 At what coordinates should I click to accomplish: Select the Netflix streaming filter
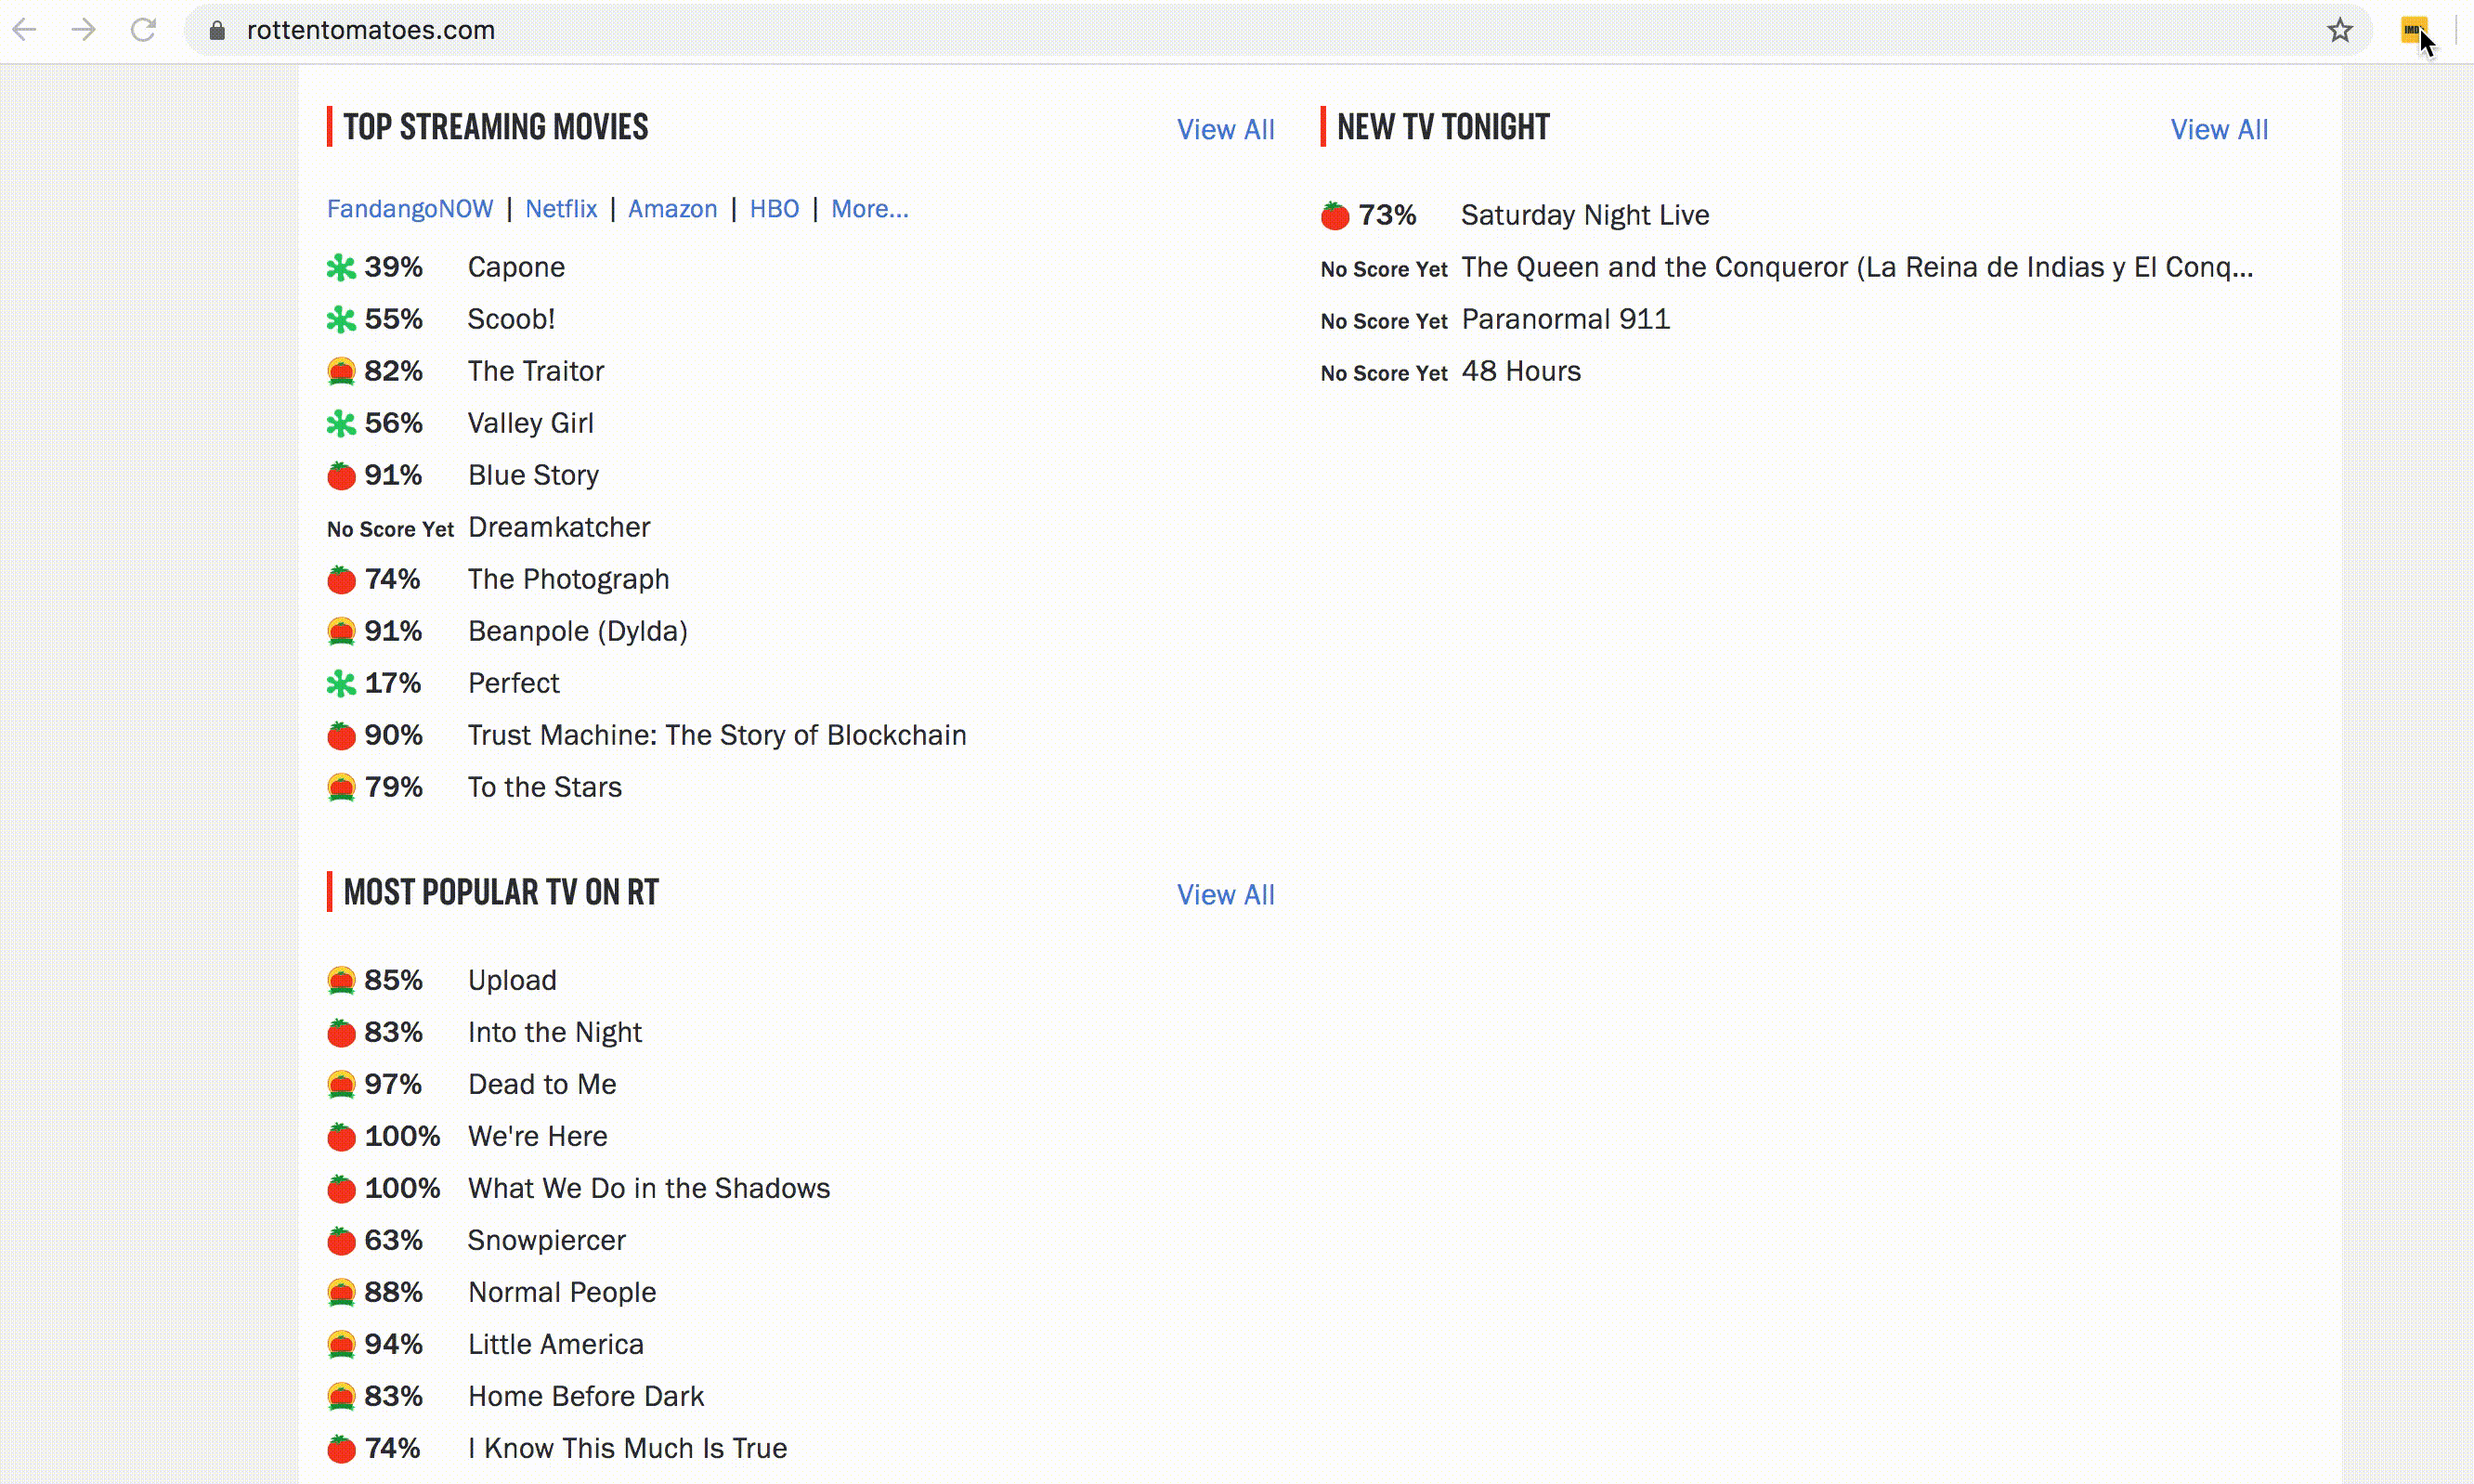(561, 209)
